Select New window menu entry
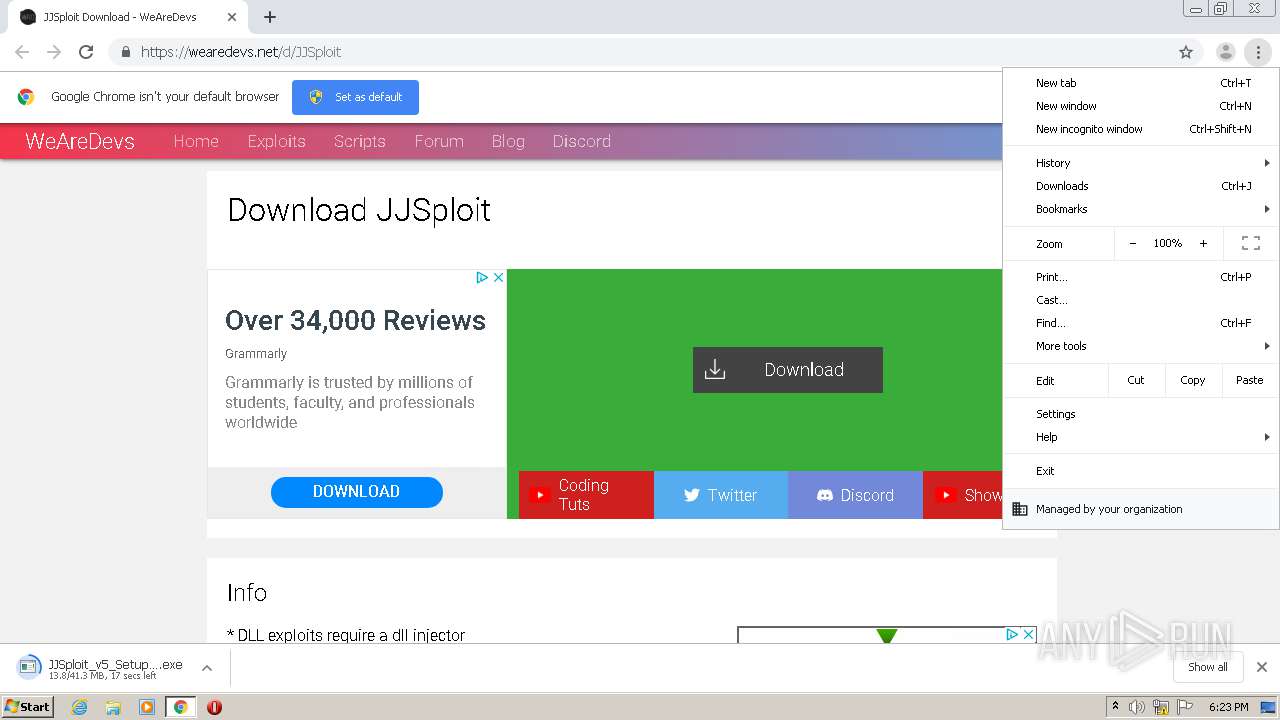1280x720 pixels. 1141,106
